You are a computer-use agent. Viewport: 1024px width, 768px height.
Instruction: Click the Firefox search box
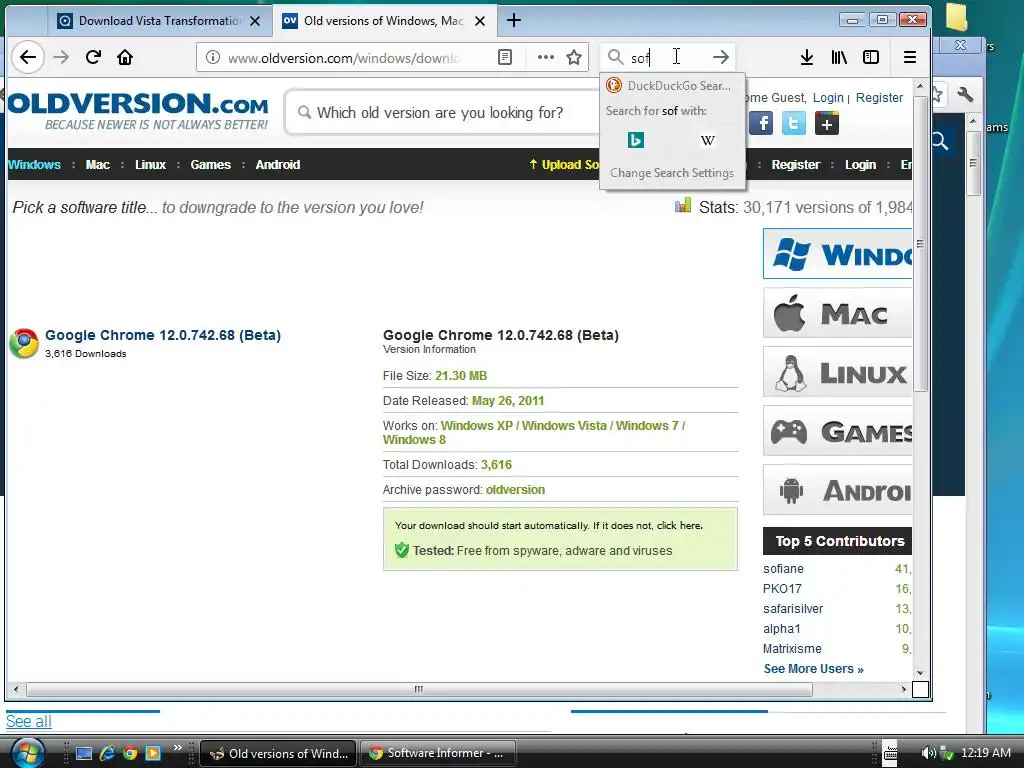(x=666, y=57)
